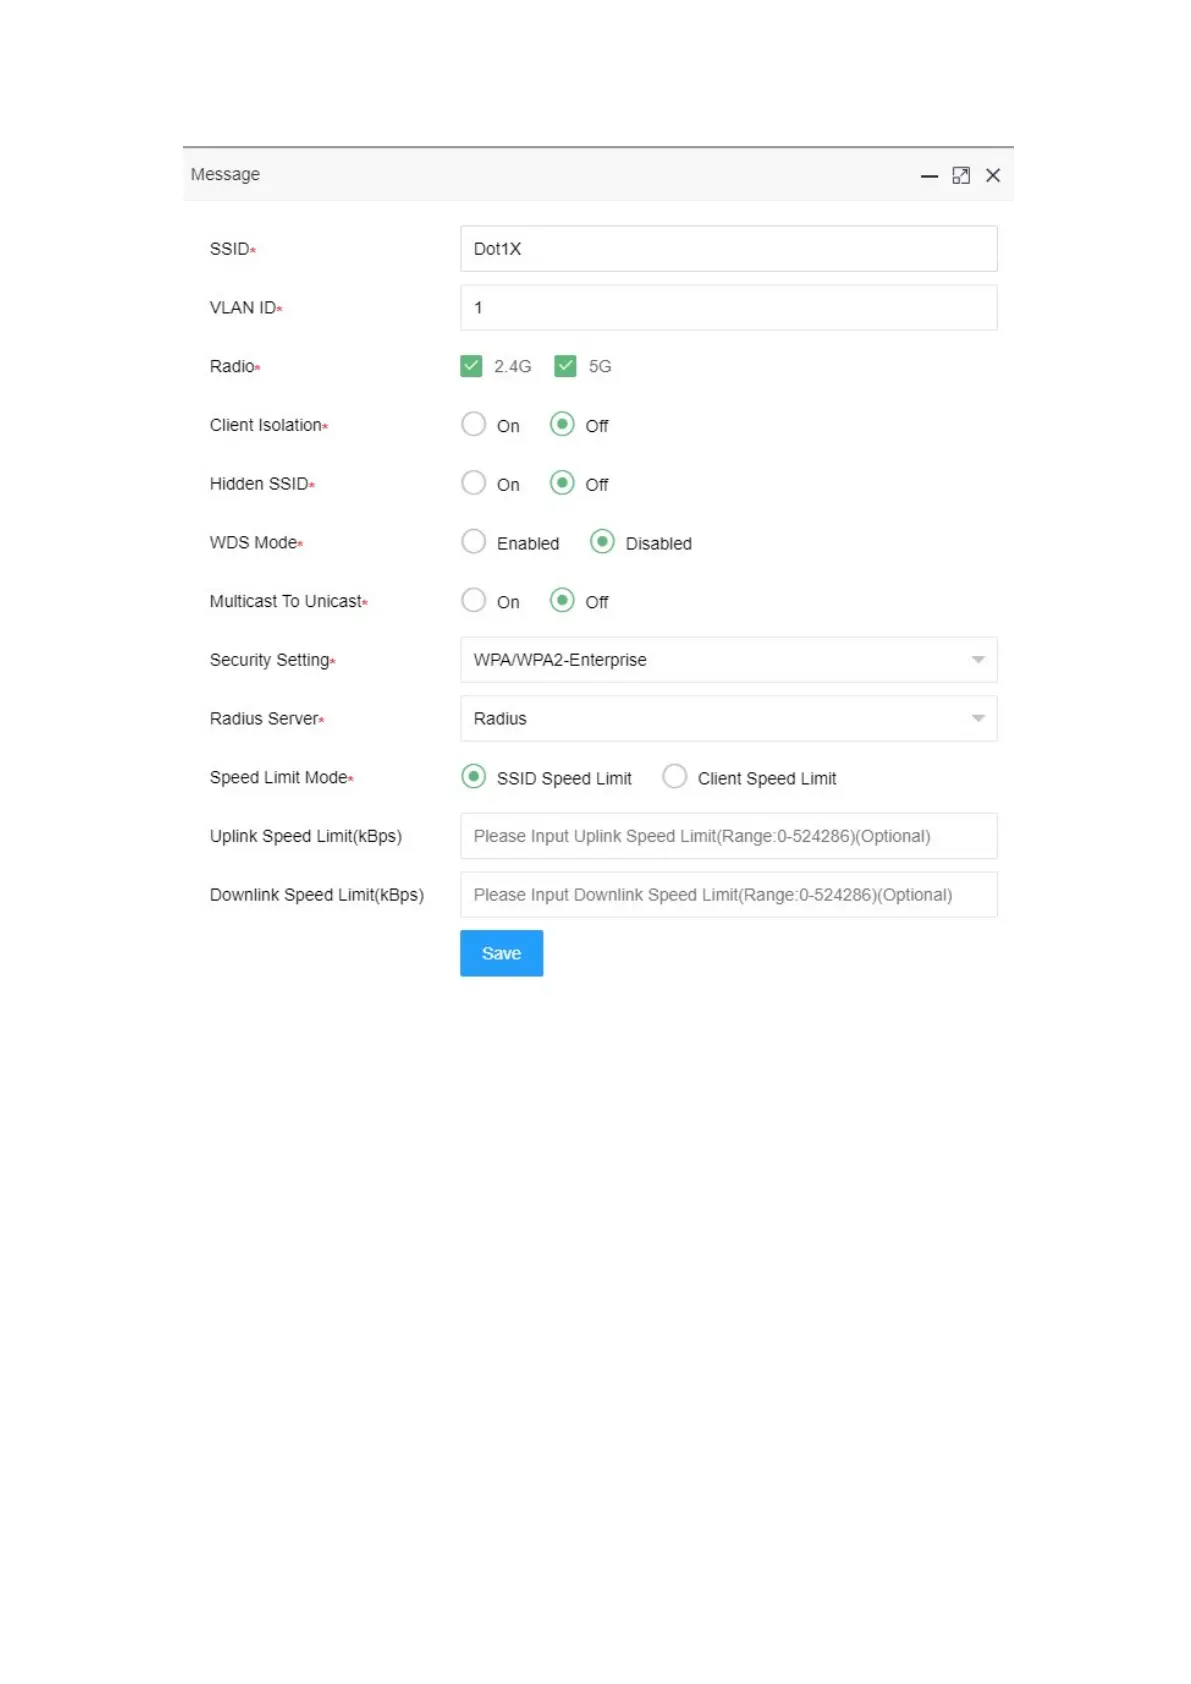1191x1684 pixels.
Task: Click the Downlink Speed Limit input
Action: pos(728,895)
